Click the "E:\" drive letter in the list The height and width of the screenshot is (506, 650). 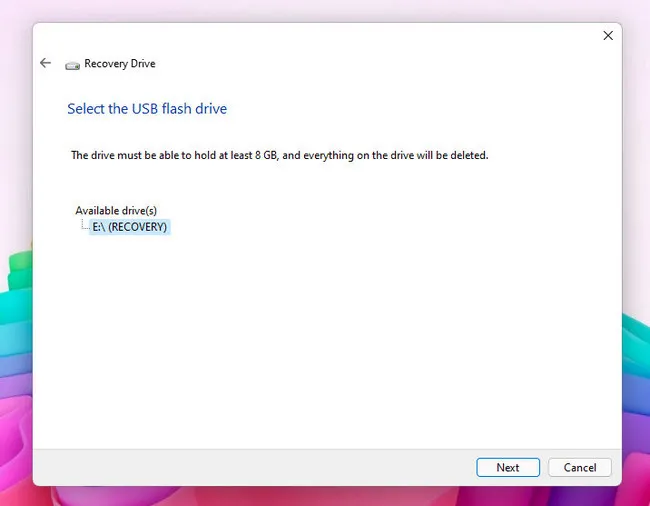tap(100, 227)
